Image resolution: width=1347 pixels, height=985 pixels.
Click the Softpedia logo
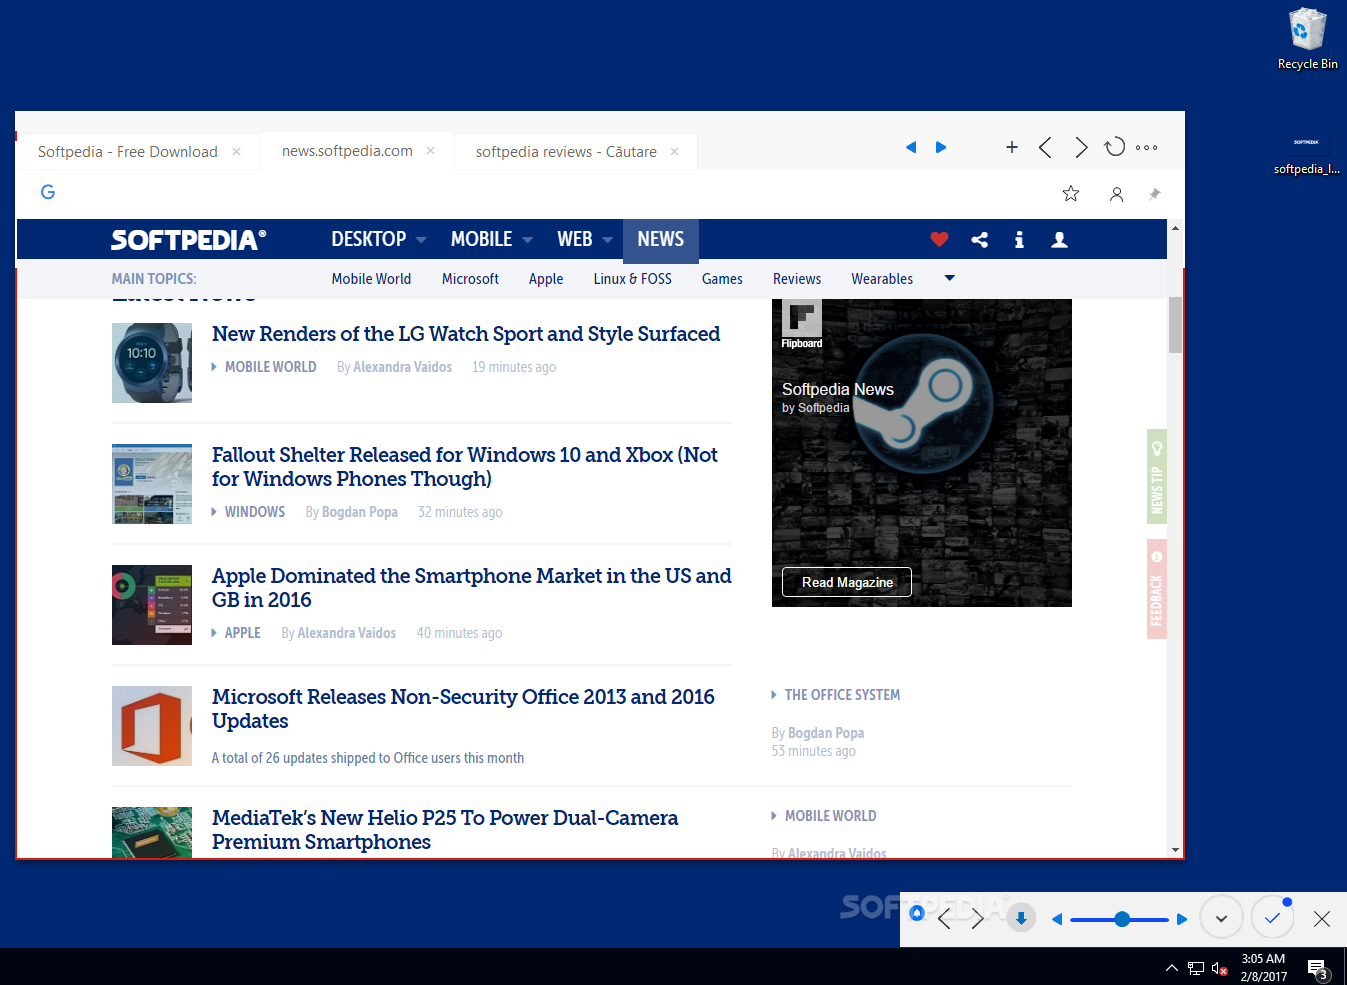tap(189, 240)
